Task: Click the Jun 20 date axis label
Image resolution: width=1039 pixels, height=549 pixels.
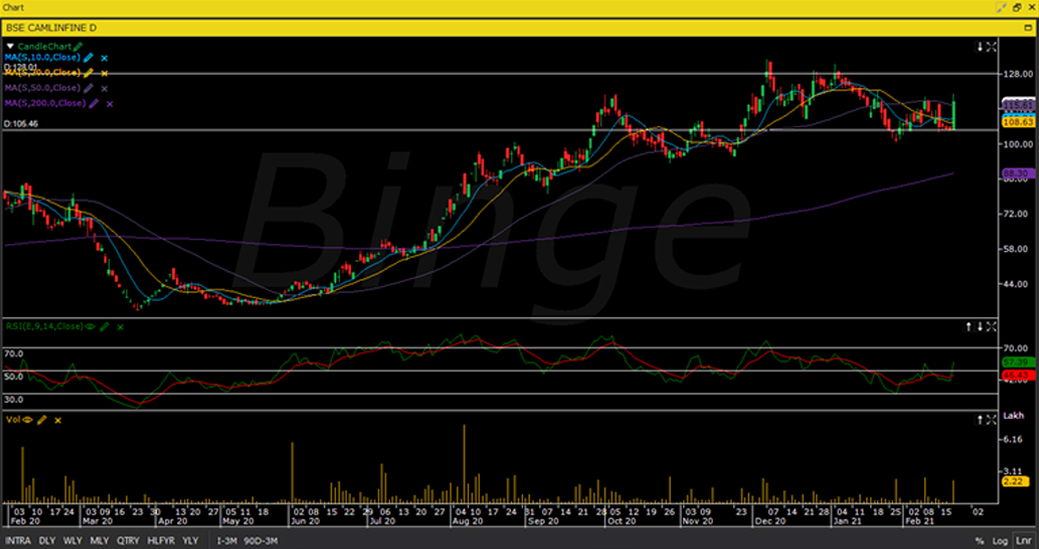Action: 305,521
